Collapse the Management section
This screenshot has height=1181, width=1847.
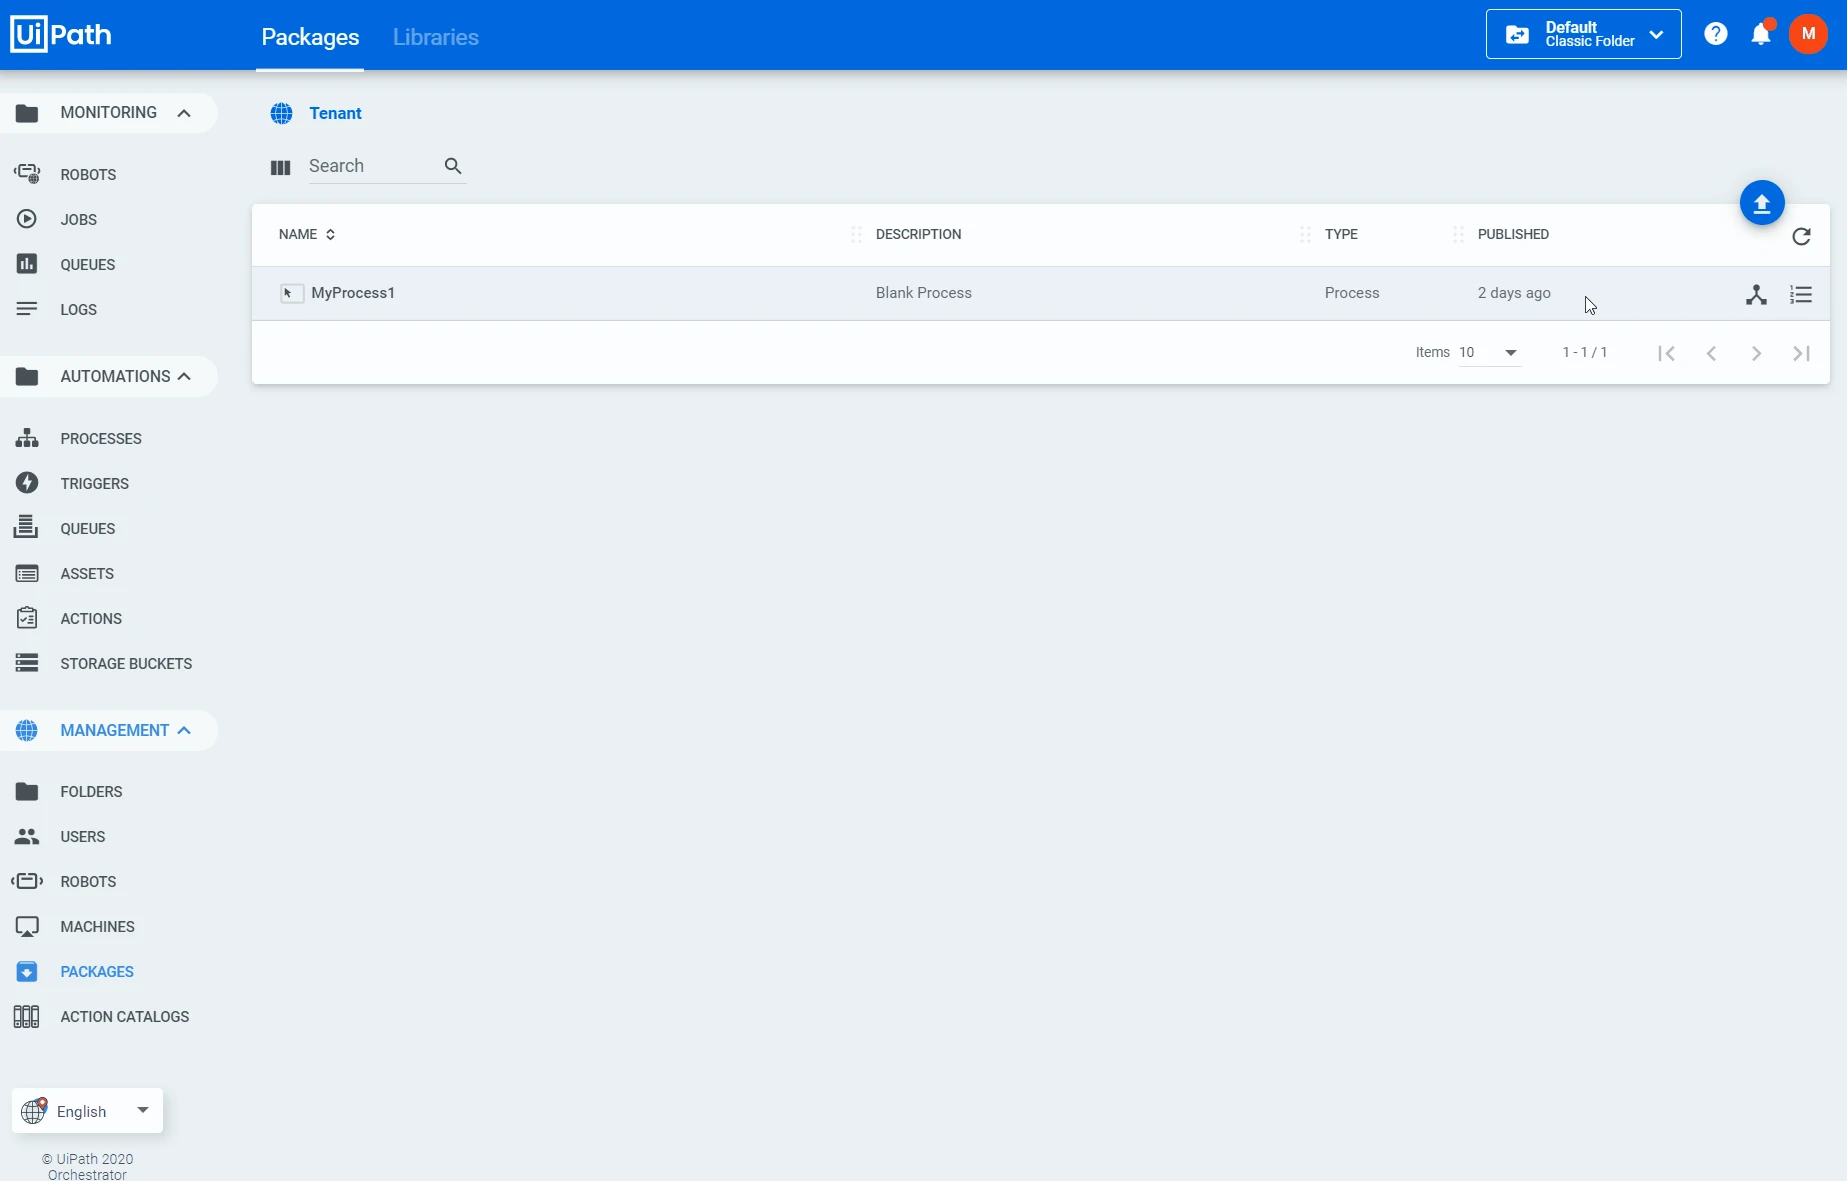click(184, 731)
